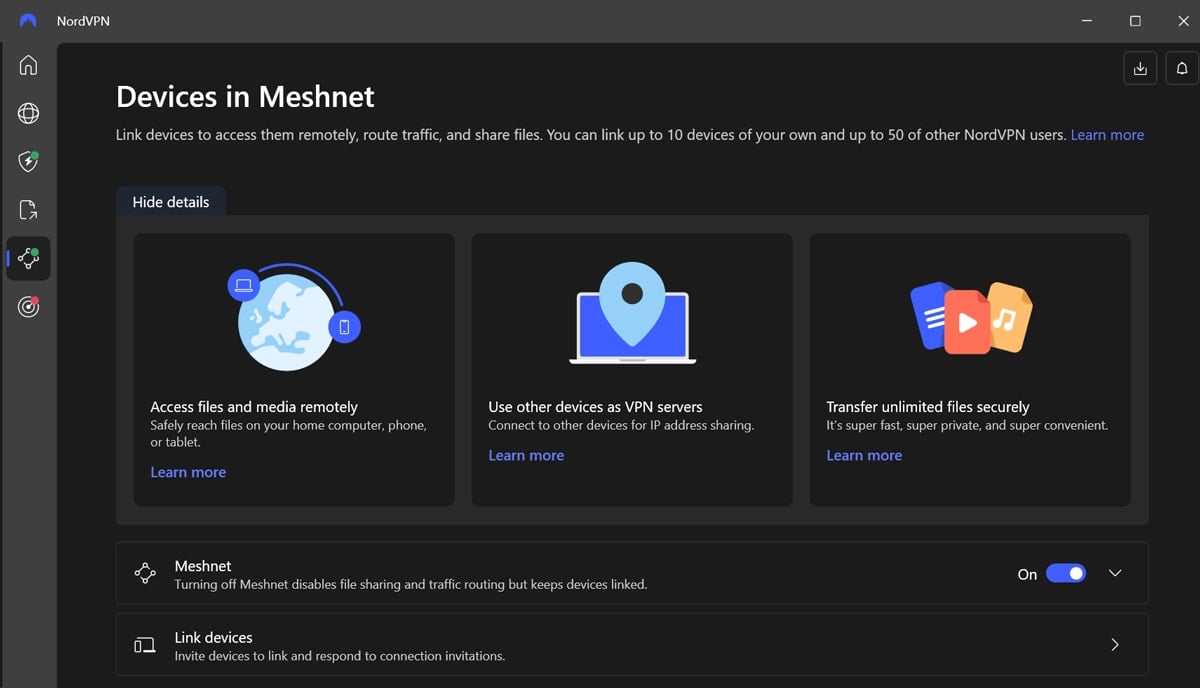Click the download updates icon
Viewport: 1200px width, 688px height.
[1140, 68]
